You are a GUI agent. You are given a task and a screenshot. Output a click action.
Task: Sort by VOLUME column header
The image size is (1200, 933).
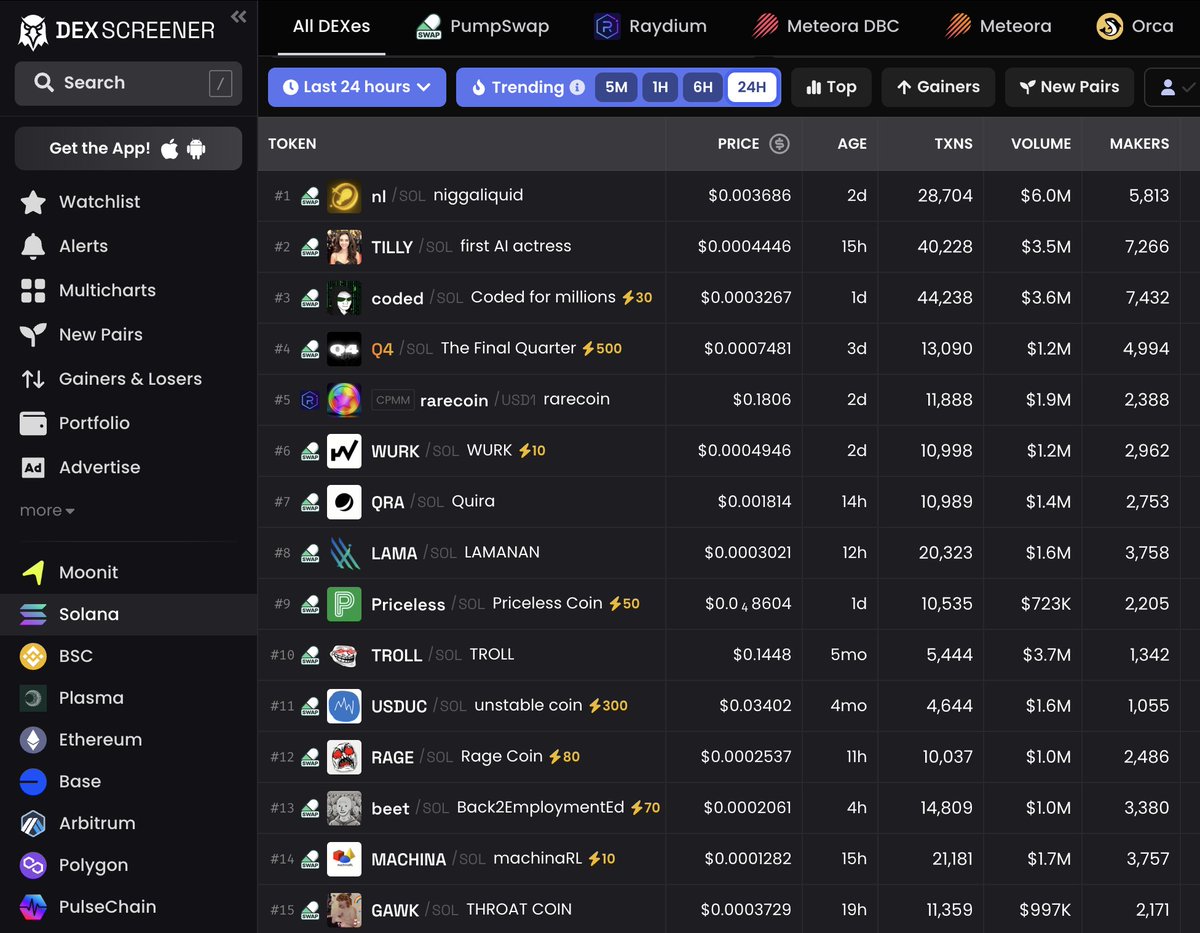pyautogui.click(x=1041, y=144)
